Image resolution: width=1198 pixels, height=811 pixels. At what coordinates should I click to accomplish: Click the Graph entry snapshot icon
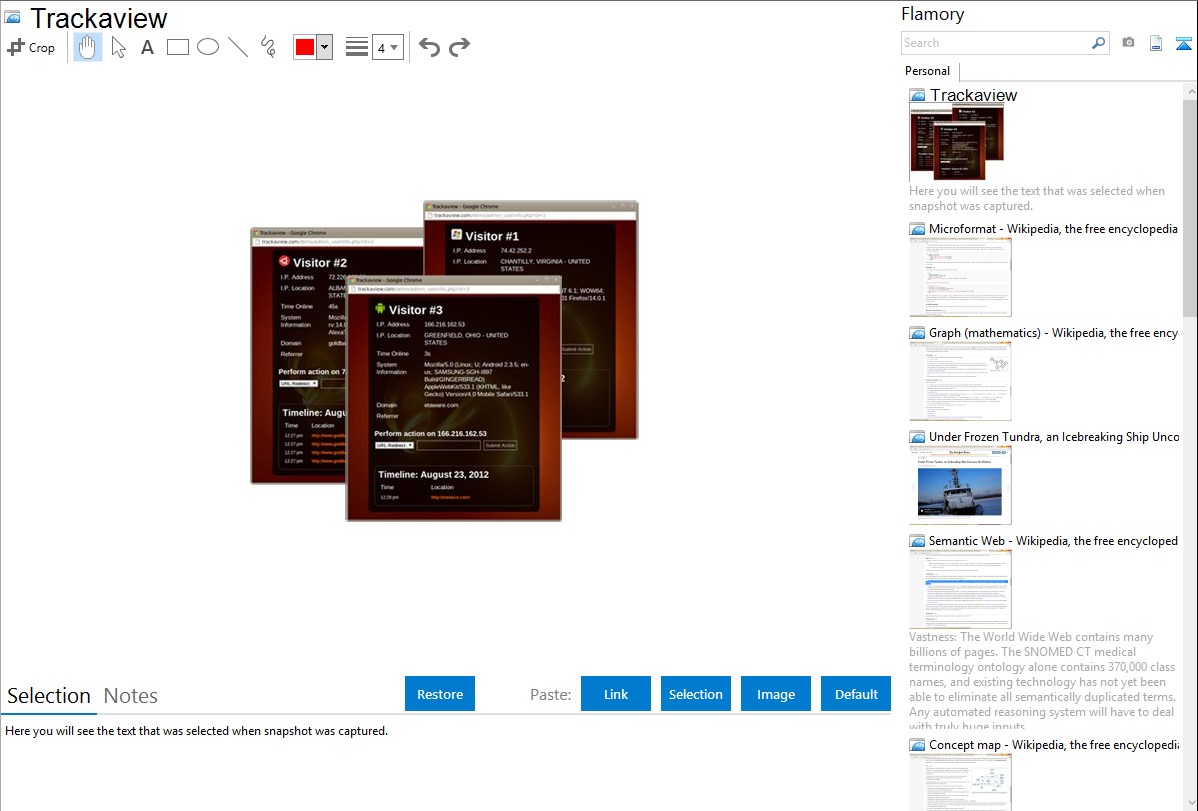(x=917, y=333)
